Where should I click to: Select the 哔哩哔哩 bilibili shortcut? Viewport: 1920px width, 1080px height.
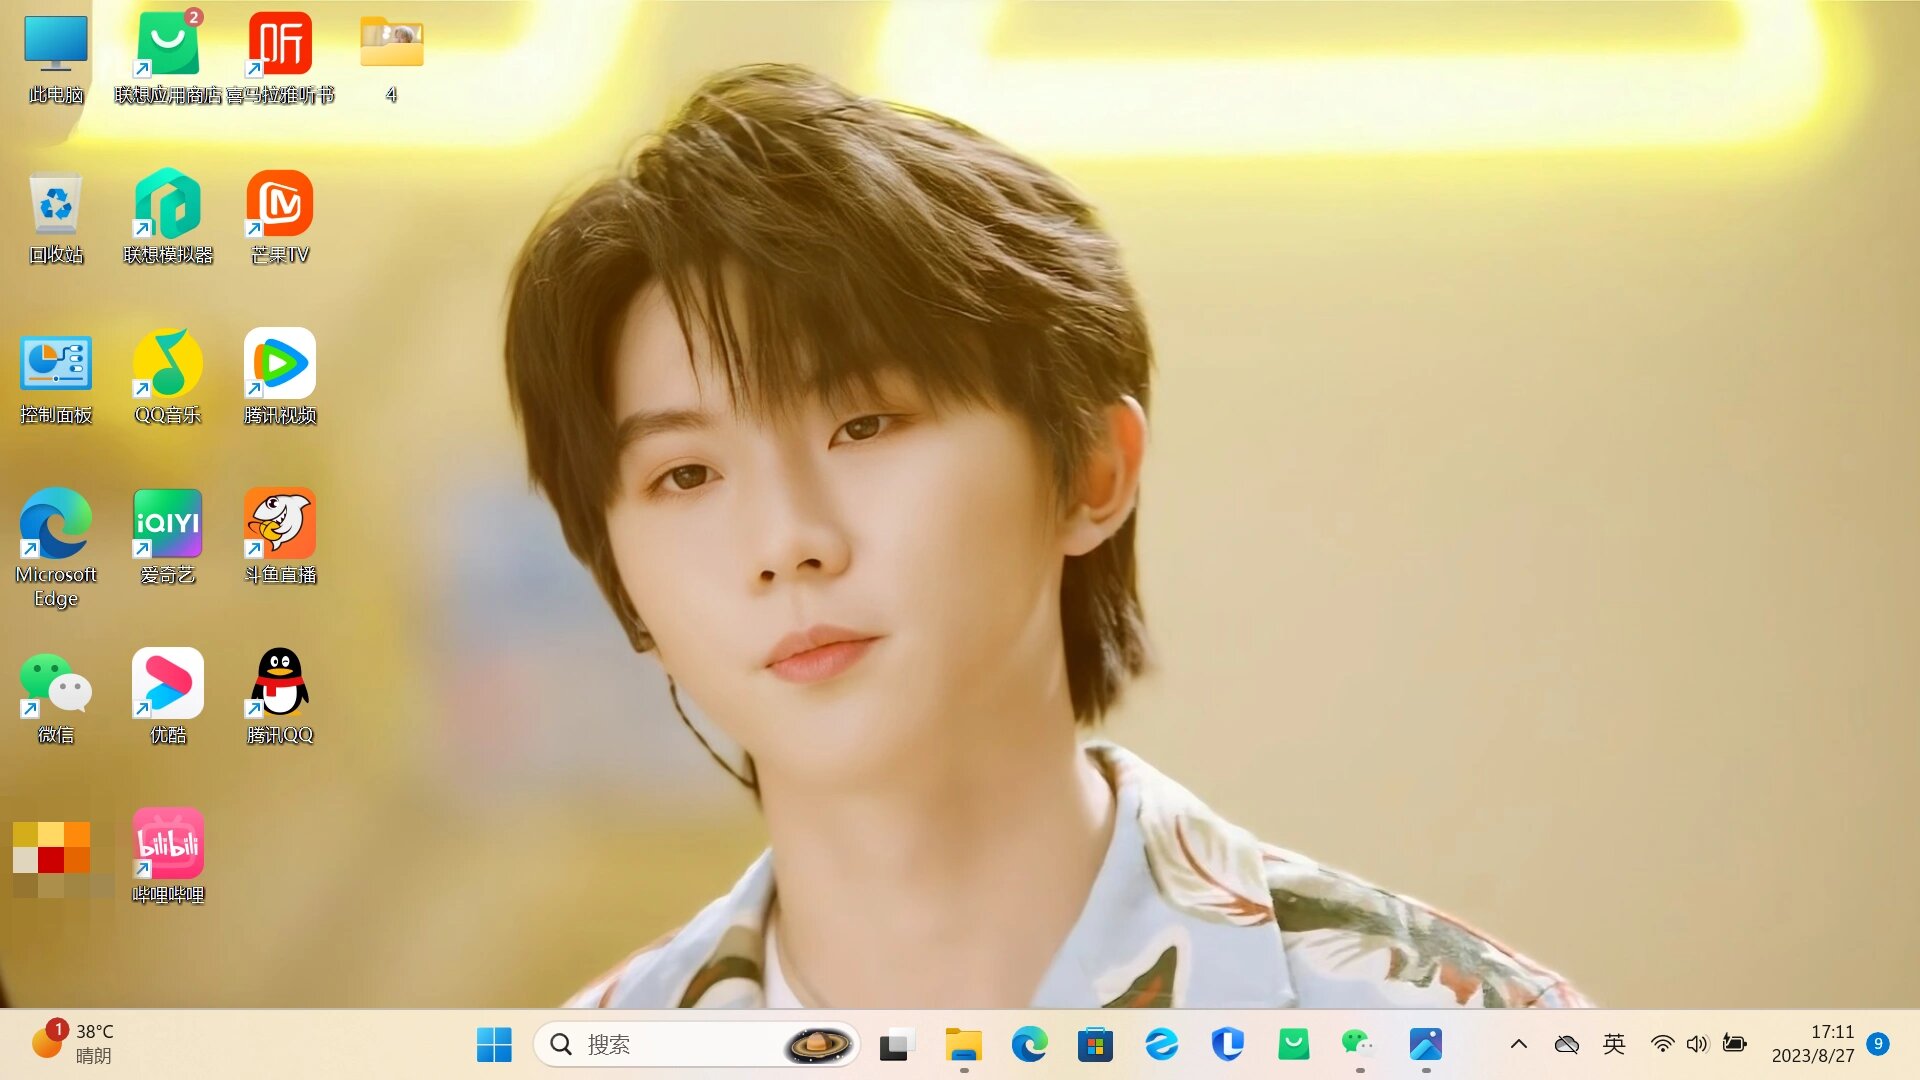click(168, 858)
